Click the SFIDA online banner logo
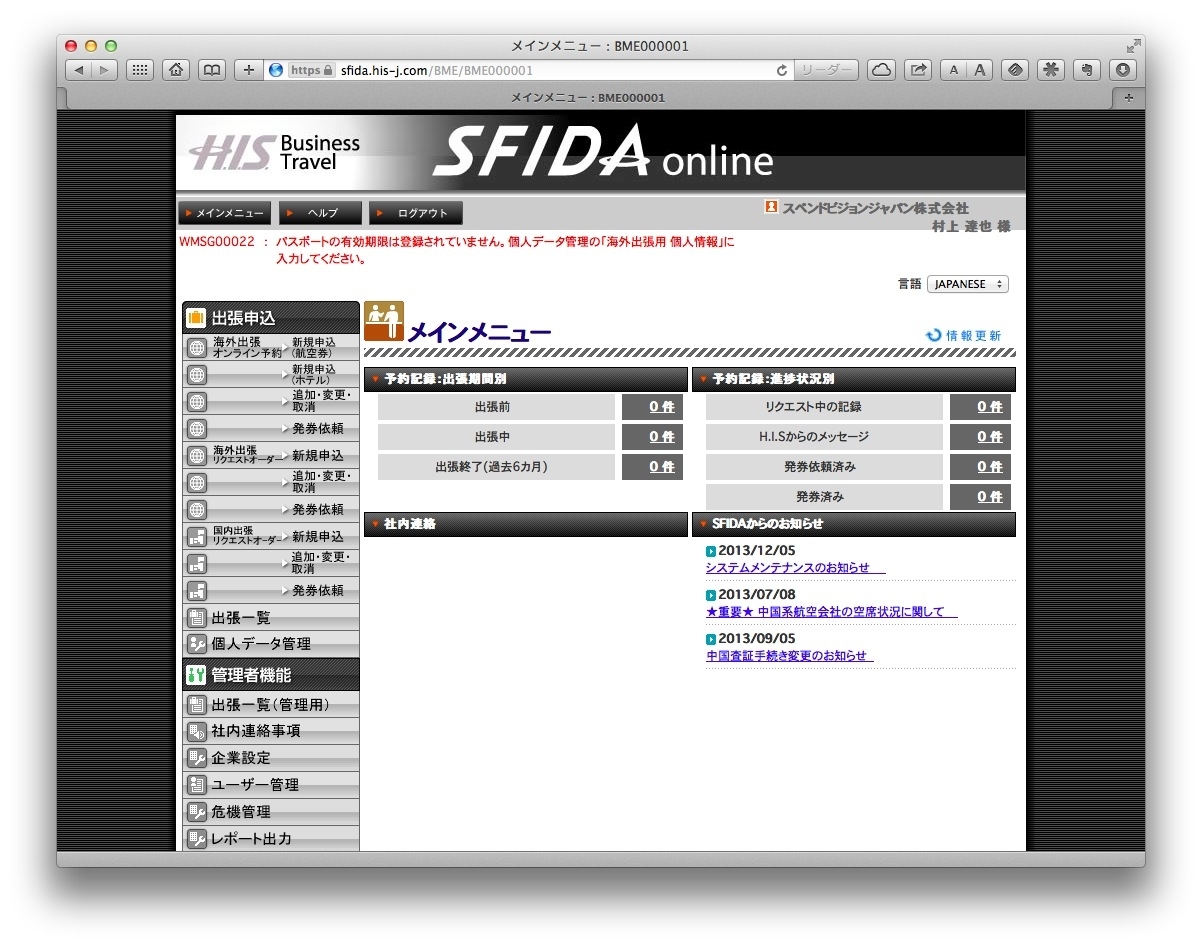This screenshot has height=946, width=1202. tap(603, 153)
